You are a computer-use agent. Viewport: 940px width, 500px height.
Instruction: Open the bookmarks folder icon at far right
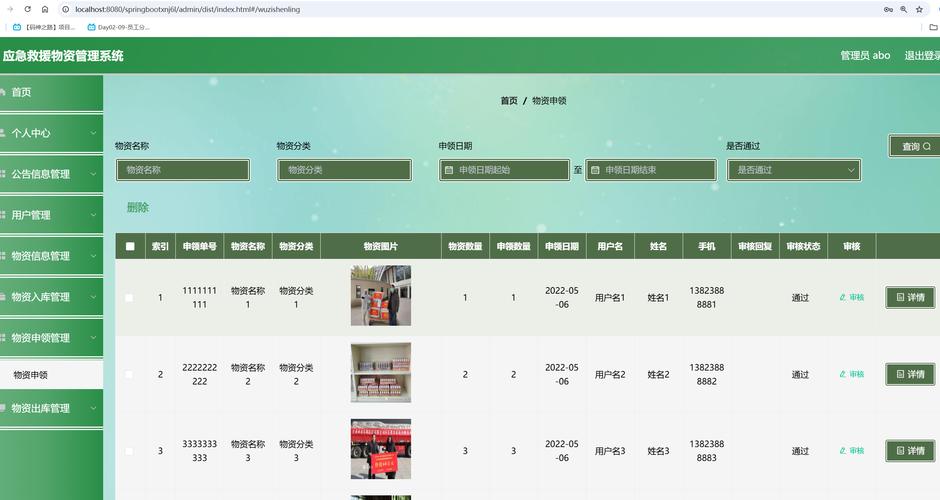(933, 27)
